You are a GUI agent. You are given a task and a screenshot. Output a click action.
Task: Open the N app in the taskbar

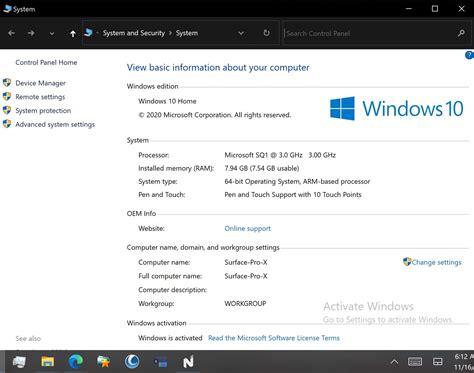[188, 362]
